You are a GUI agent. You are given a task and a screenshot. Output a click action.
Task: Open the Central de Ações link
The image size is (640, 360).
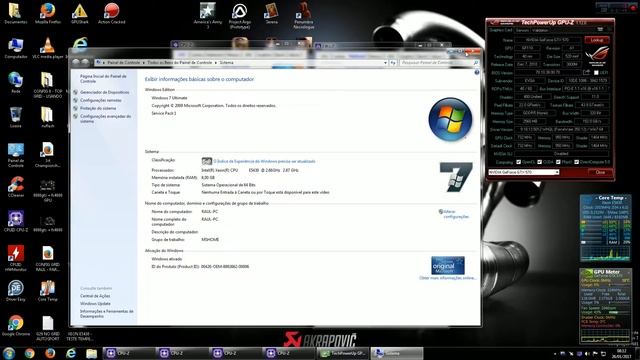pyautogui.click(x=95, y=296)
